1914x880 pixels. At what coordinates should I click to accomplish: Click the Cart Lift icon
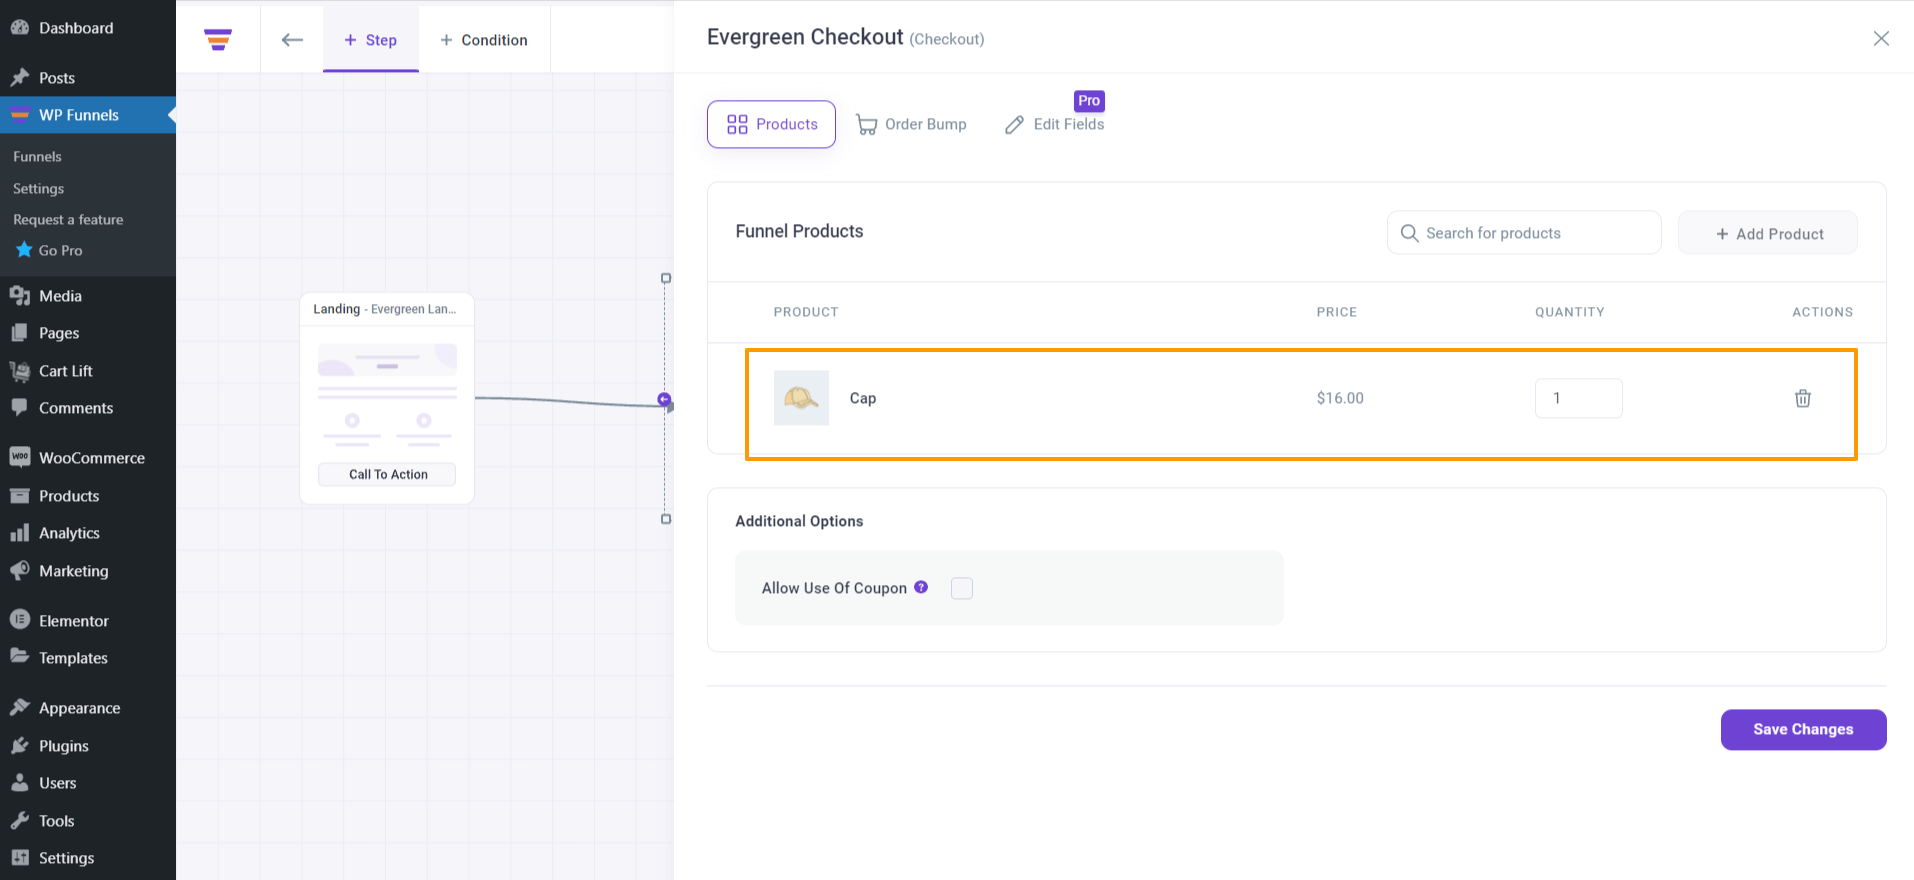point(20,371)
